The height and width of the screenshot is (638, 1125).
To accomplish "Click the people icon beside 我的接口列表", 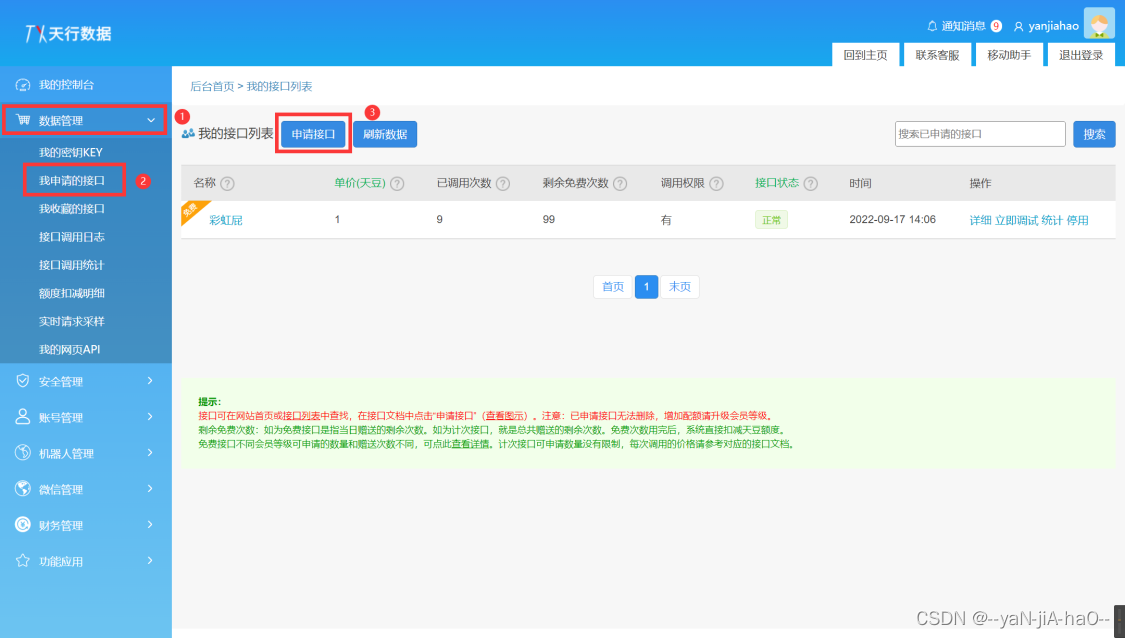I will coord(188,133).
